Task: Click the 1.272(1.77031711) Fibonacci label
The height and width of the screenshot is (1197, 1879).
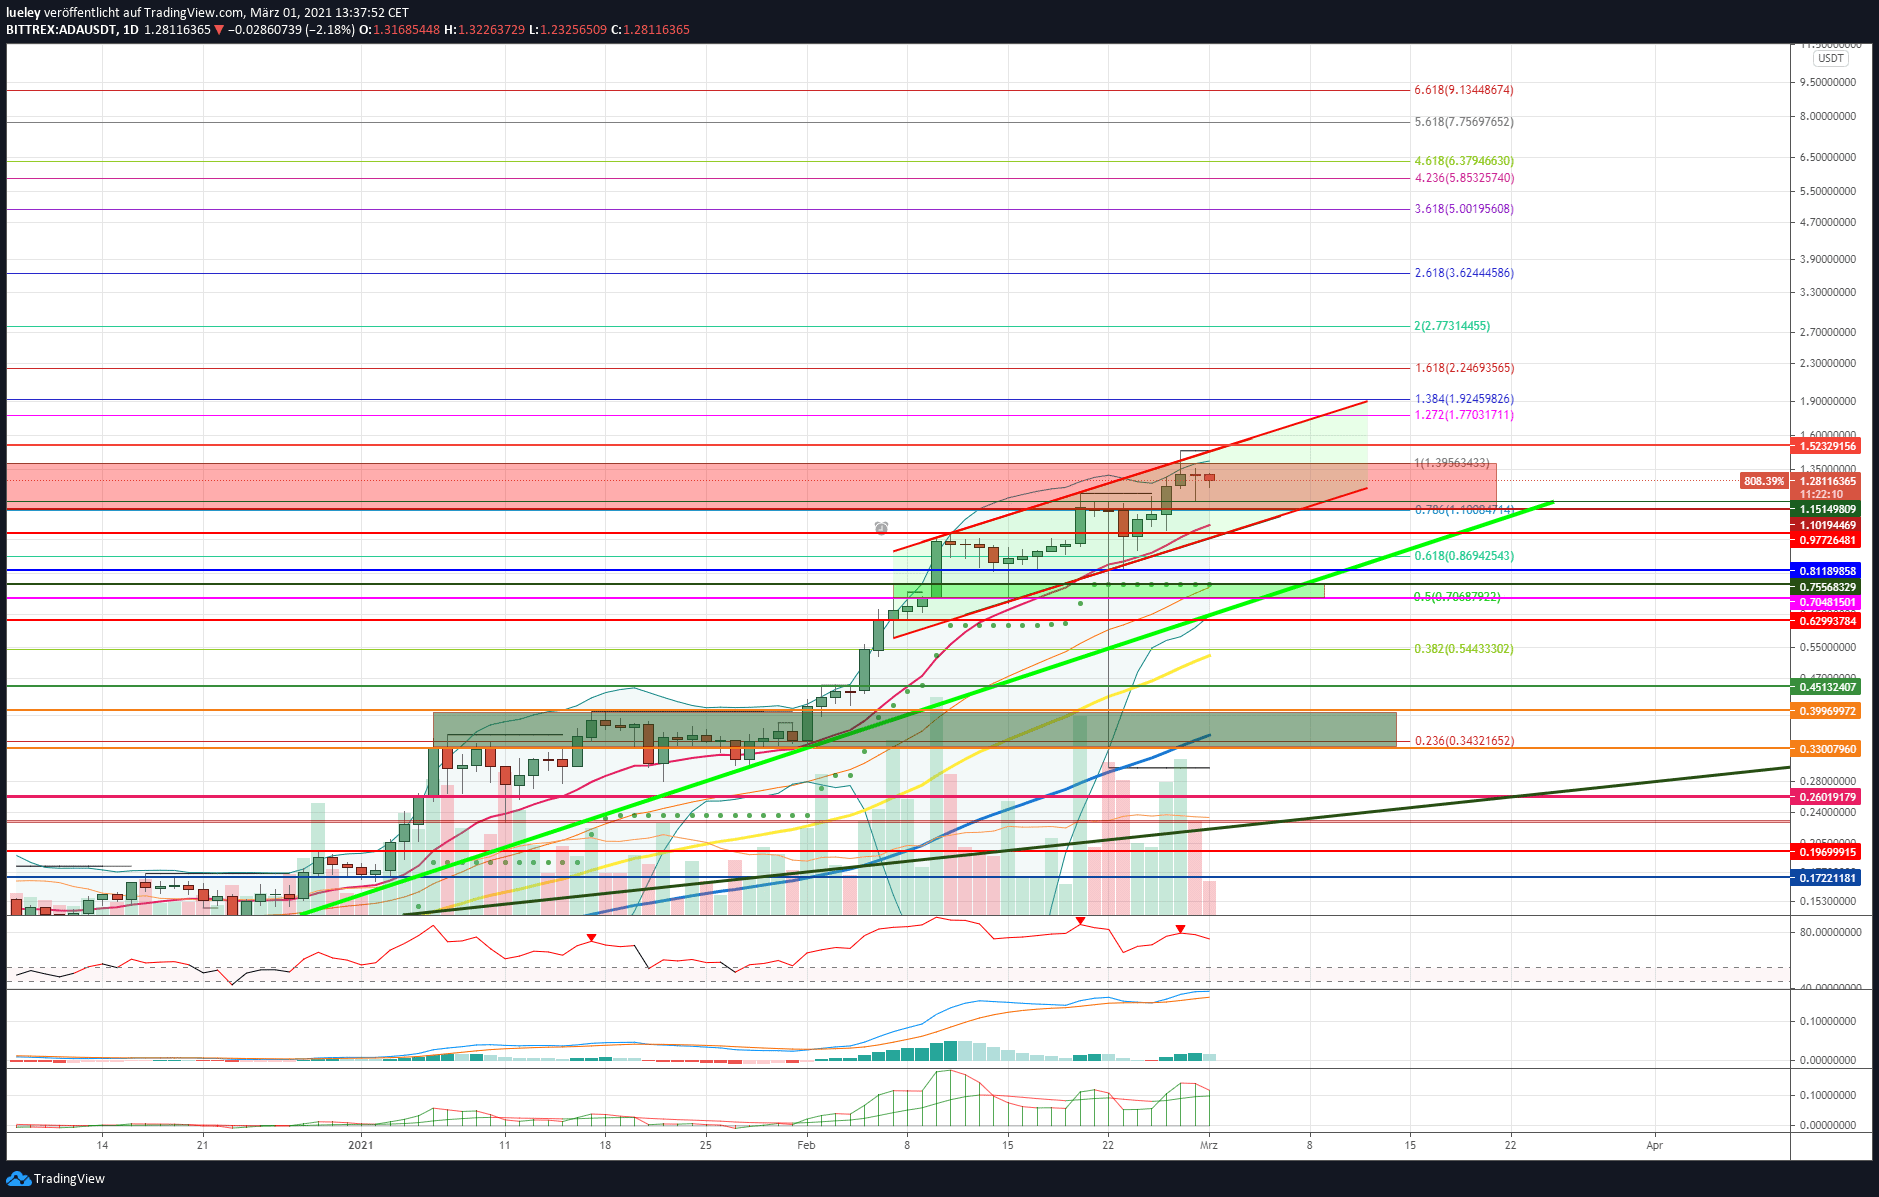Action: (1464, 415)
